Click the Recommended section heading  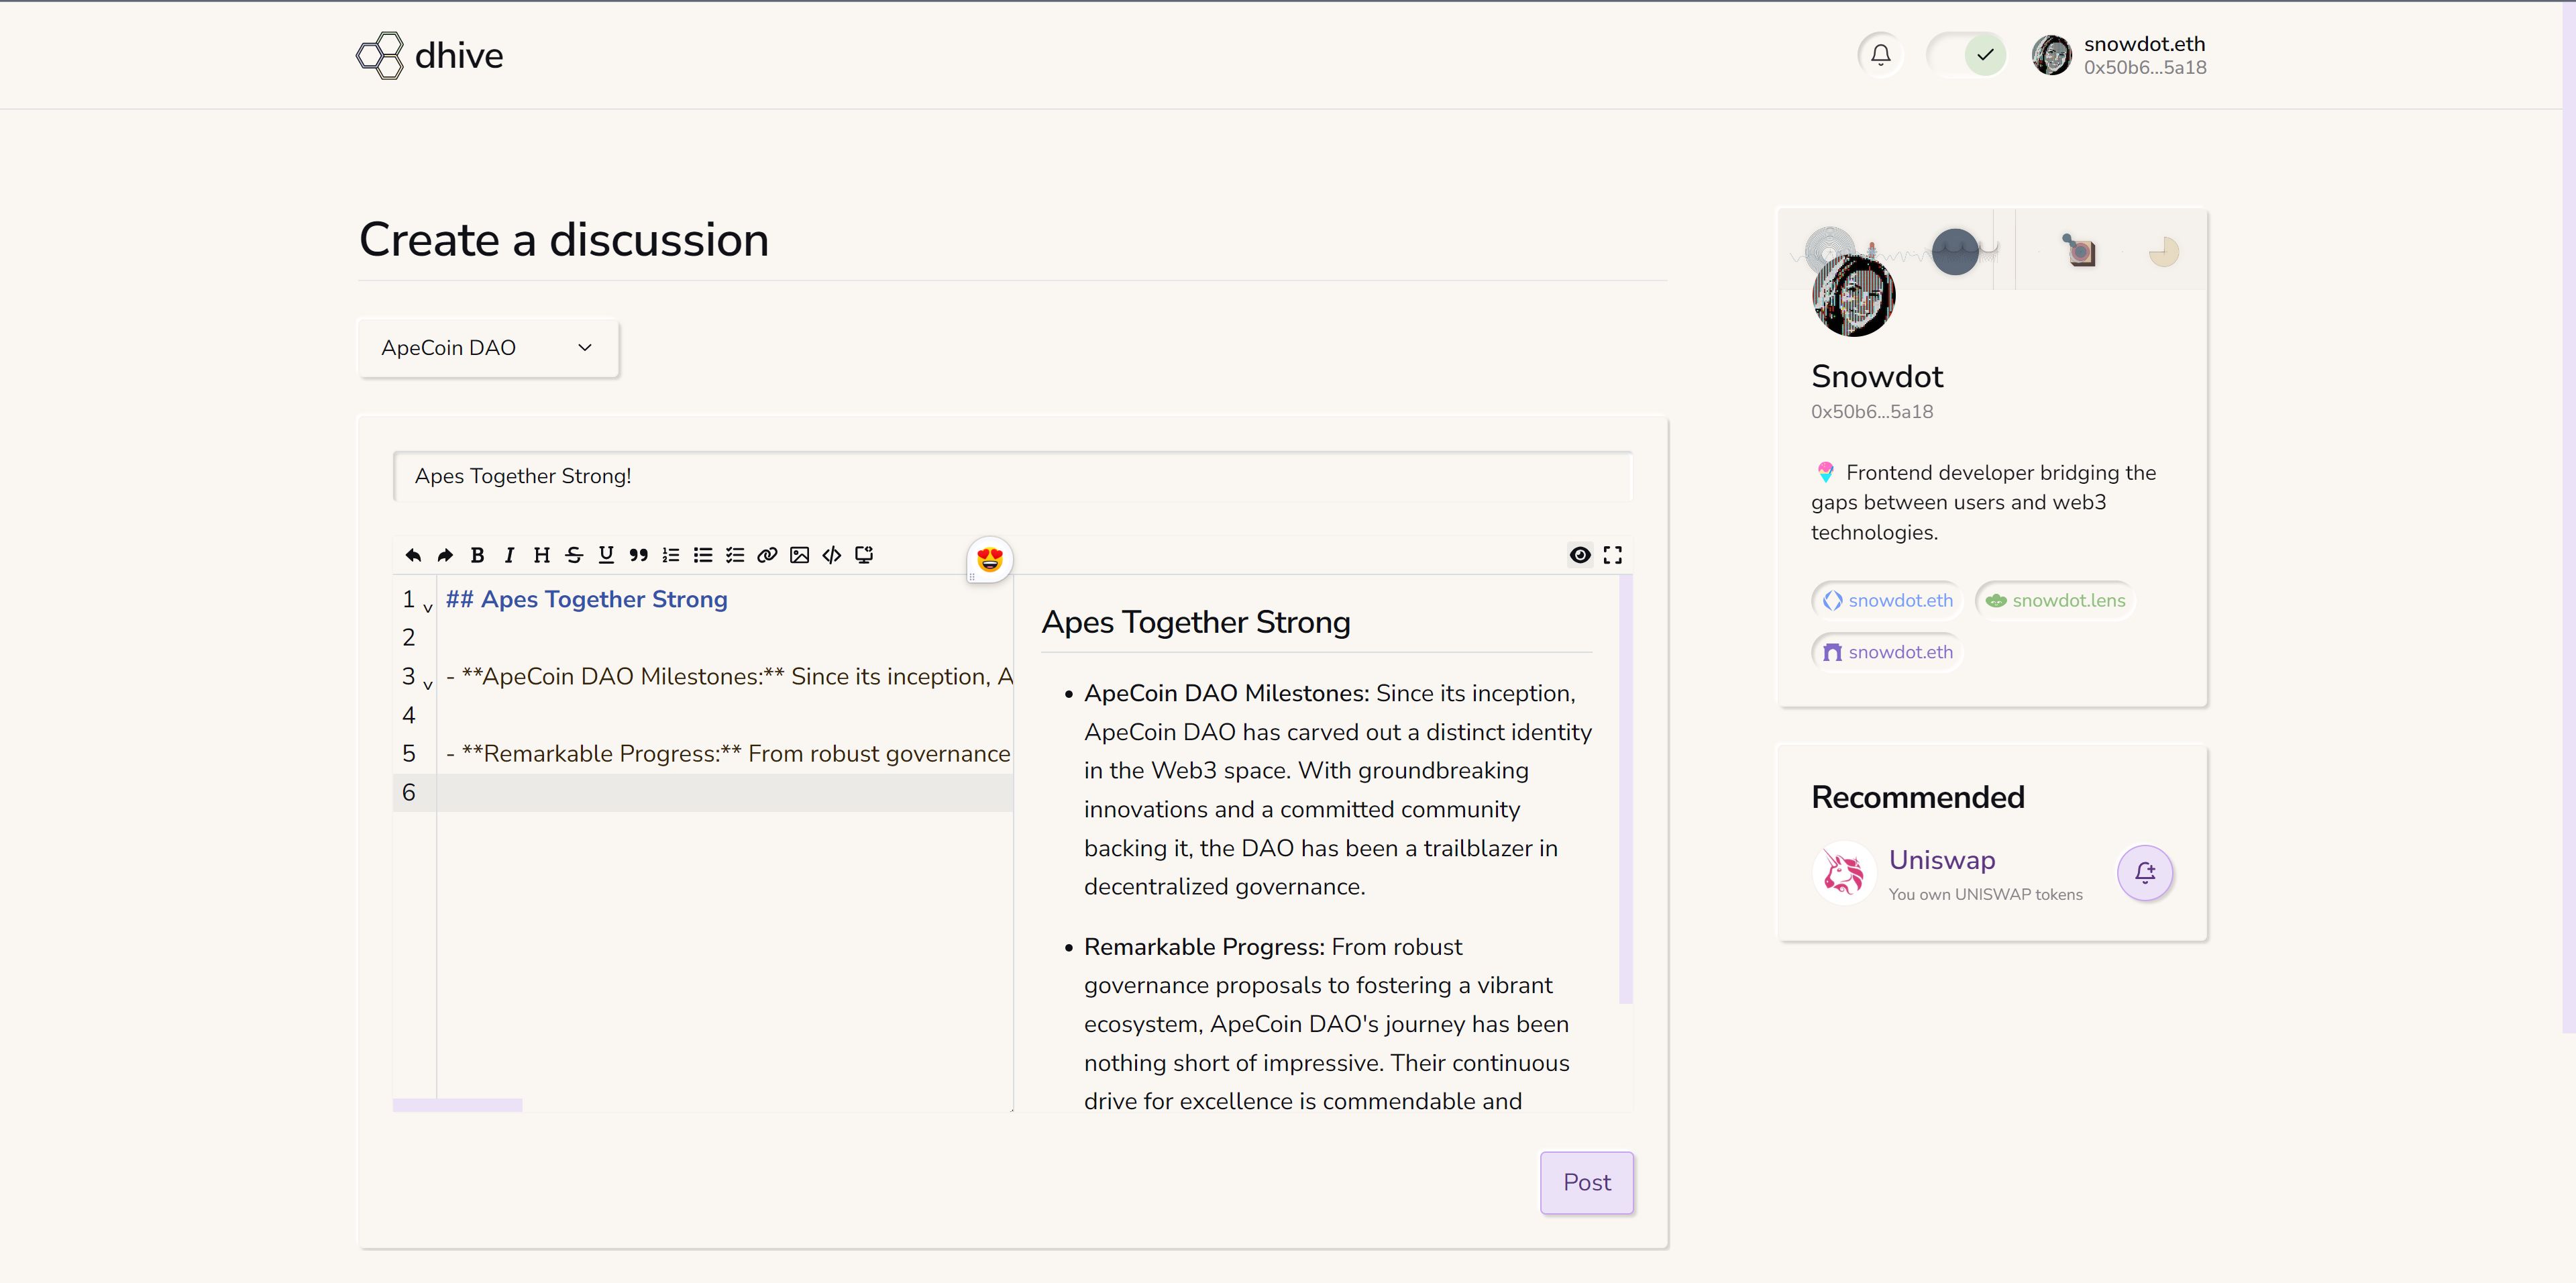(1917, 797)
